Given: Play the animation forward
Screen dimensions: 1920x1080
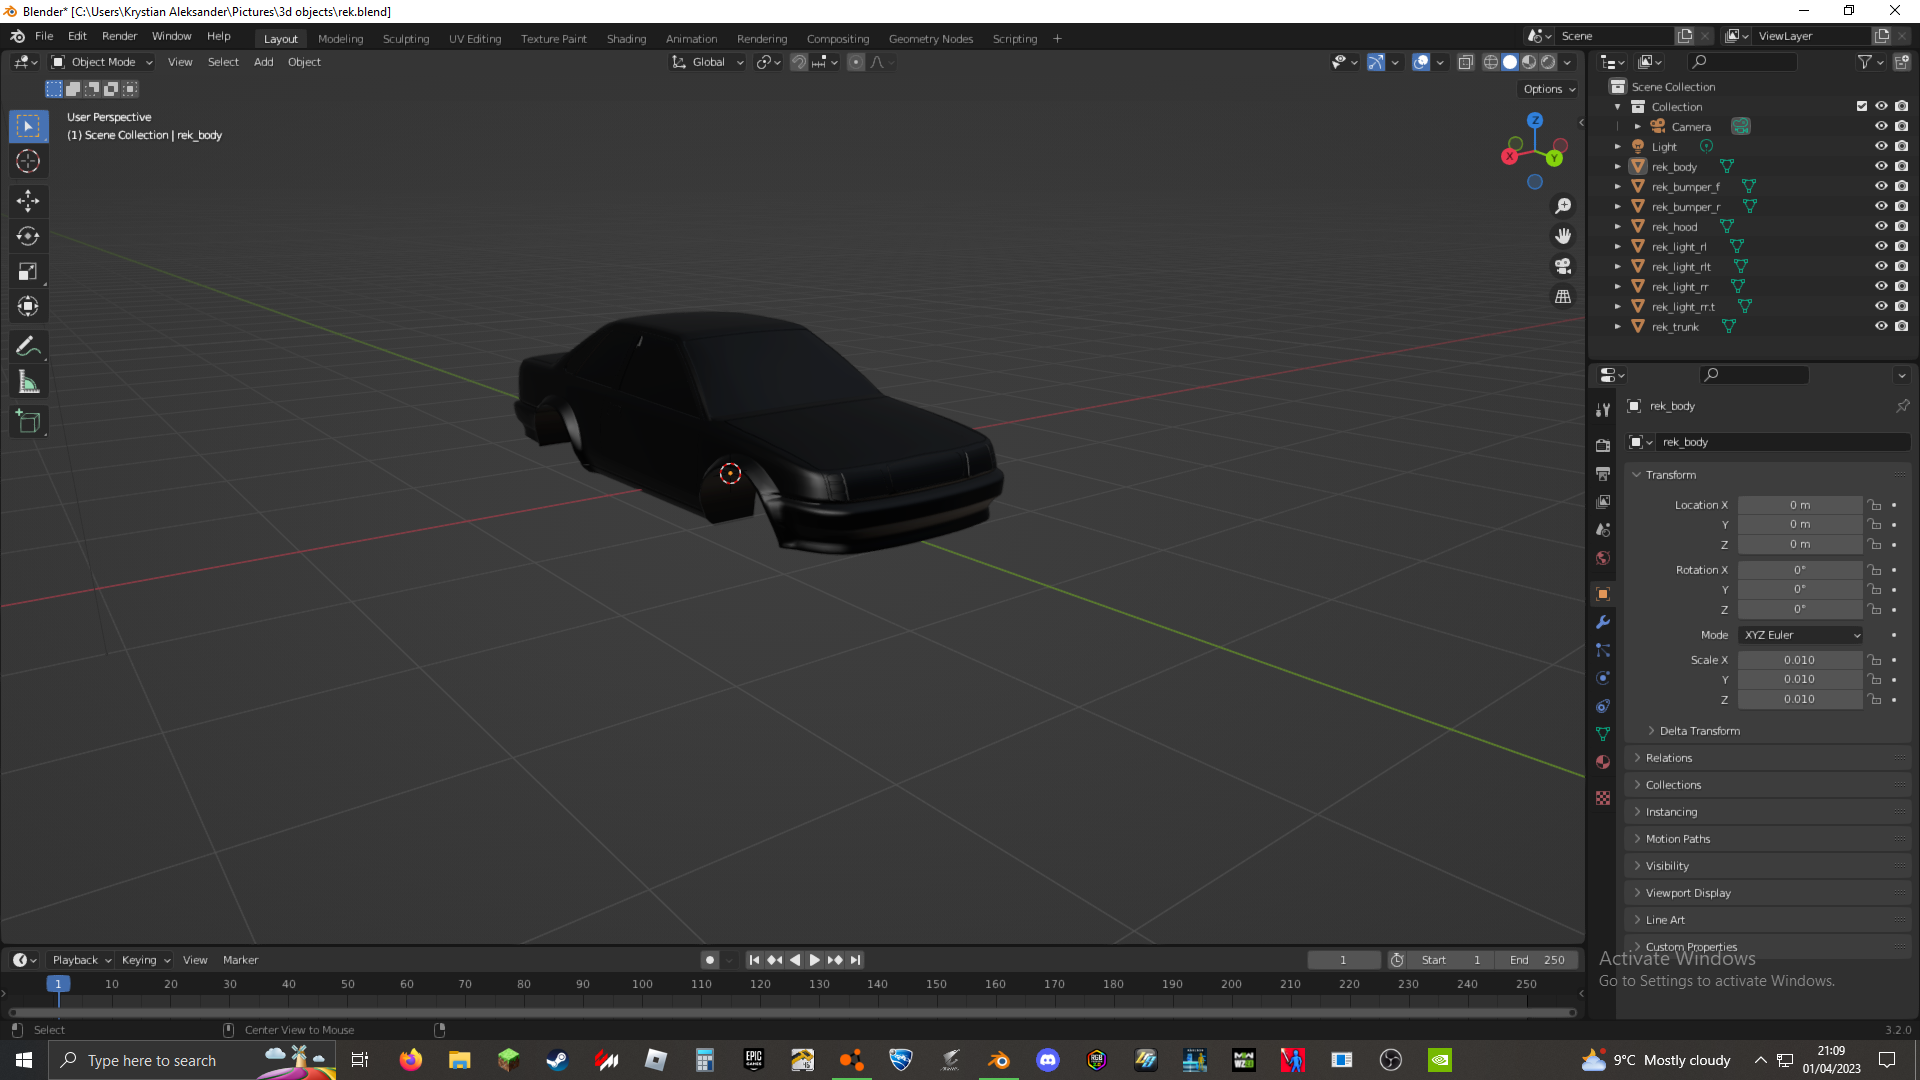Looking at the screenshot, I should click(815, 960).
